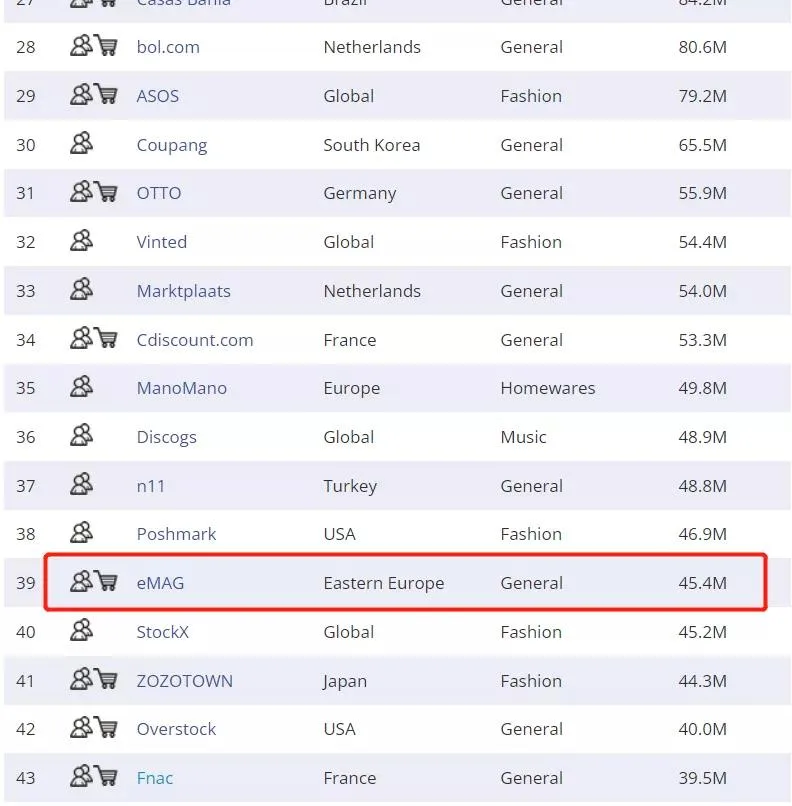The height and width of the screenshot is (806, 792).
Task: Click the people icon beside Fnac
Action: pyautogui.click(x=82, y=777)
